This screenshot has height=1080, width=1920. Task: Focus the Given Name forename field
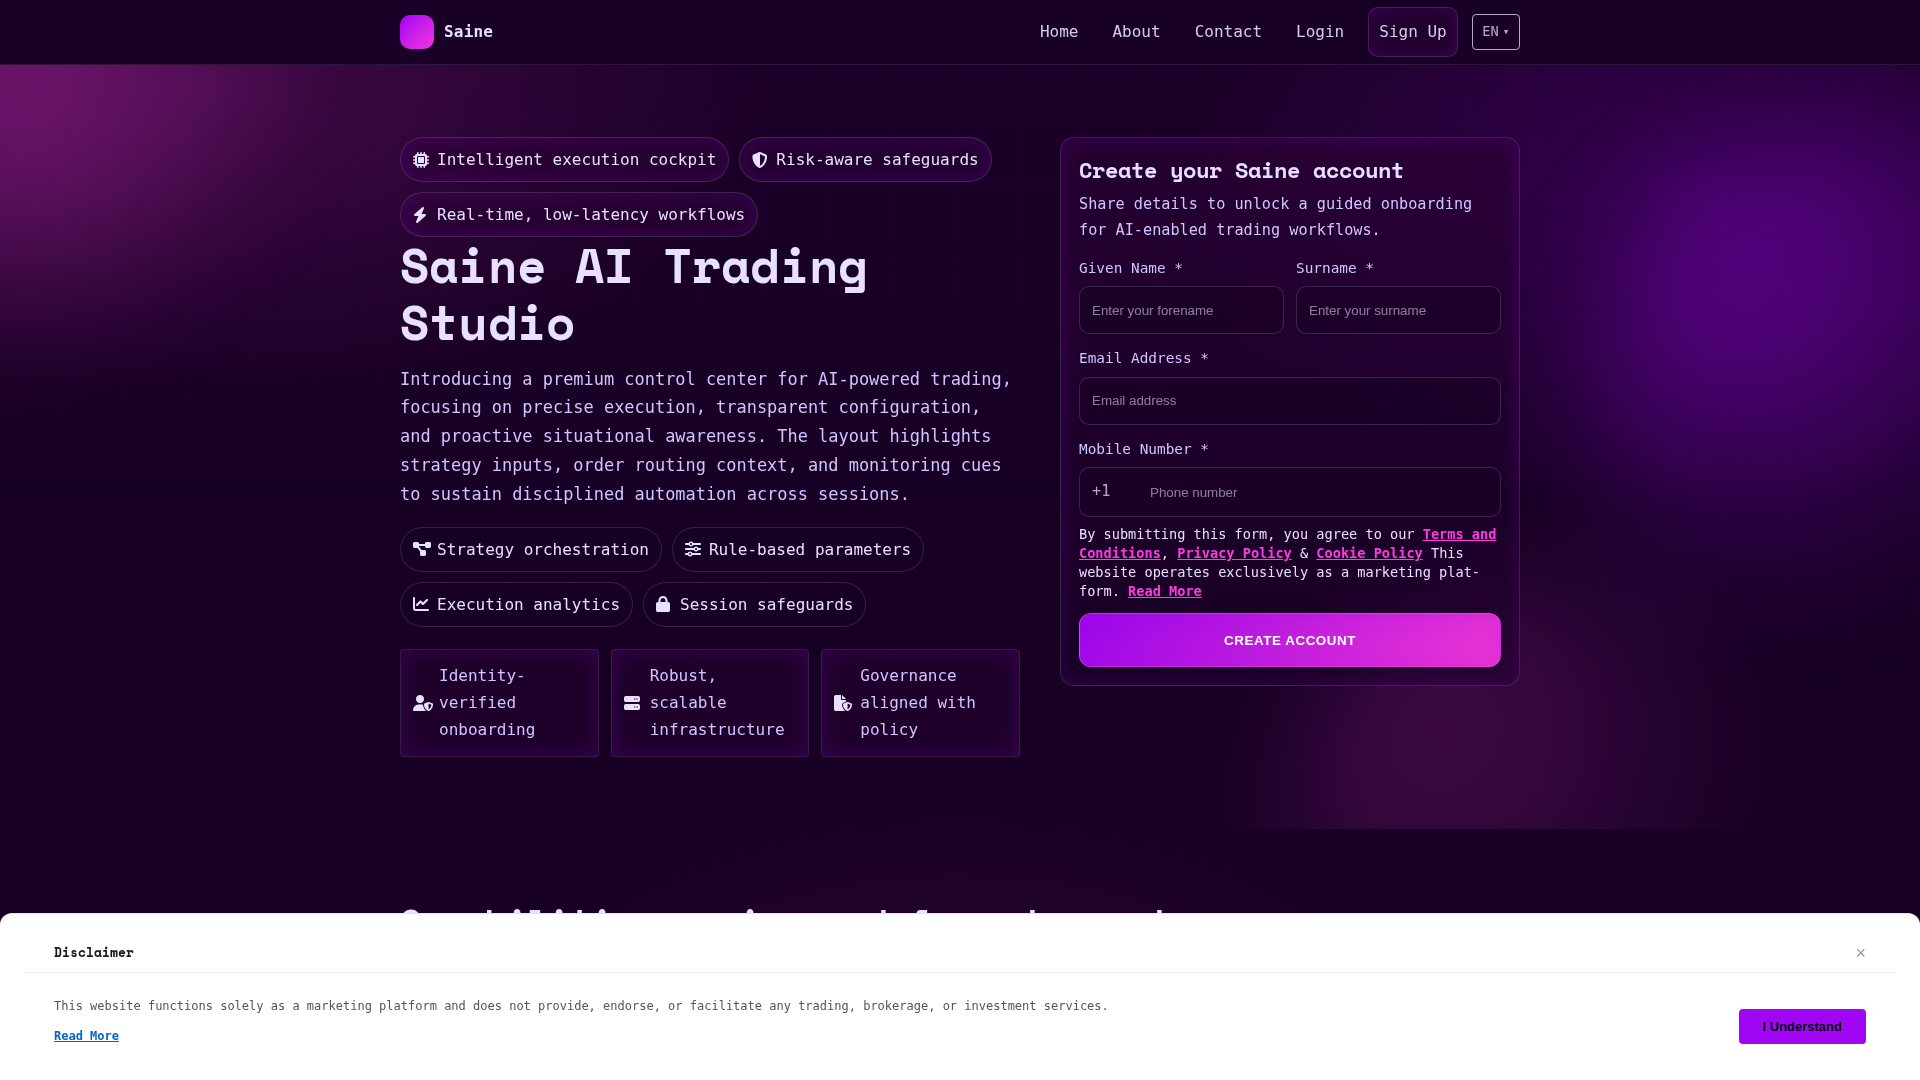(1181, 310)
